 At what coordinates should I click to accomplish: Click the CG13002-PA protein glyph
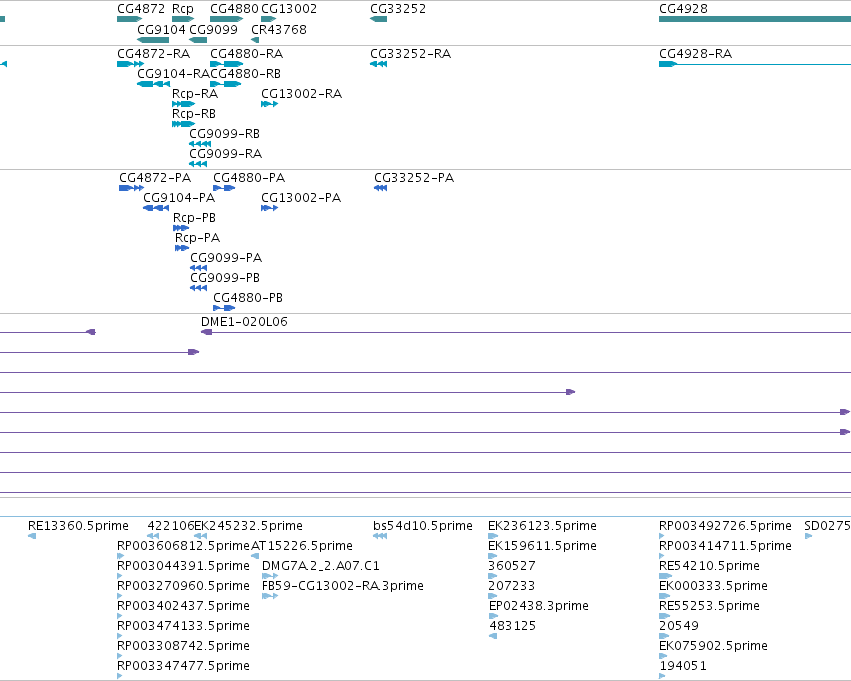269,208
